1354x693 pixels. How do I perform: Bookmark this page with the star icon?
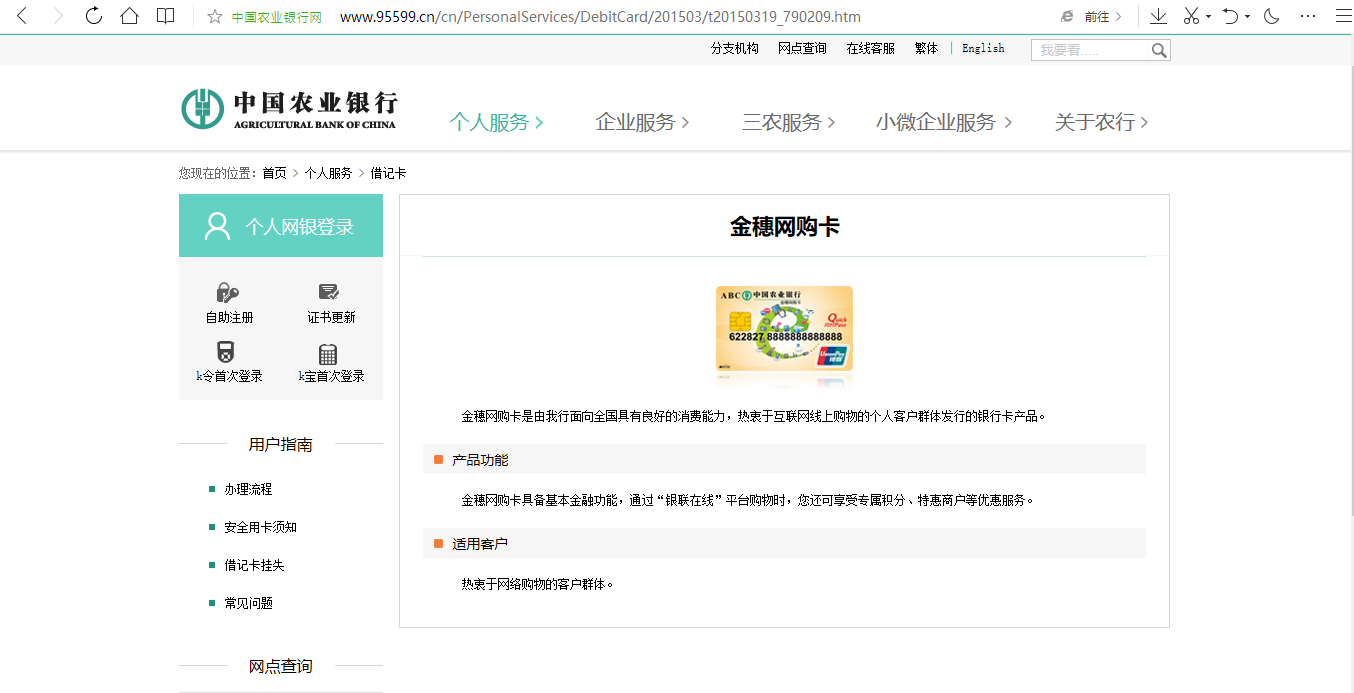pos(214,16)
